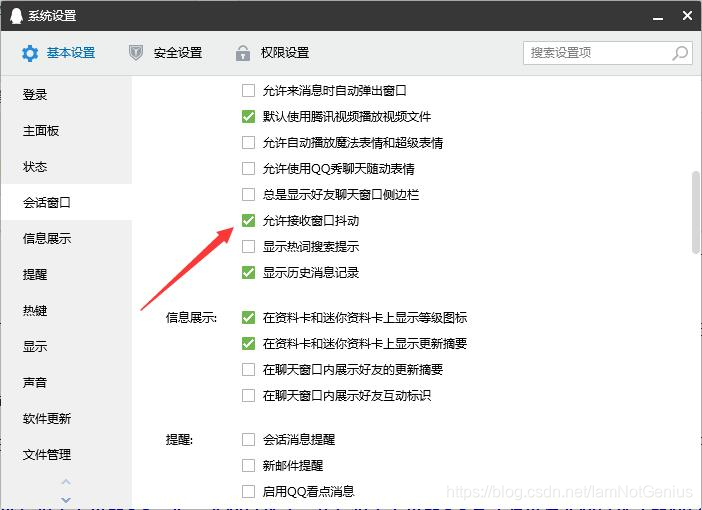Select 软件更新 in the sidebar
Viewport: 702px width, 510px height.
click(x=66, y=419)
